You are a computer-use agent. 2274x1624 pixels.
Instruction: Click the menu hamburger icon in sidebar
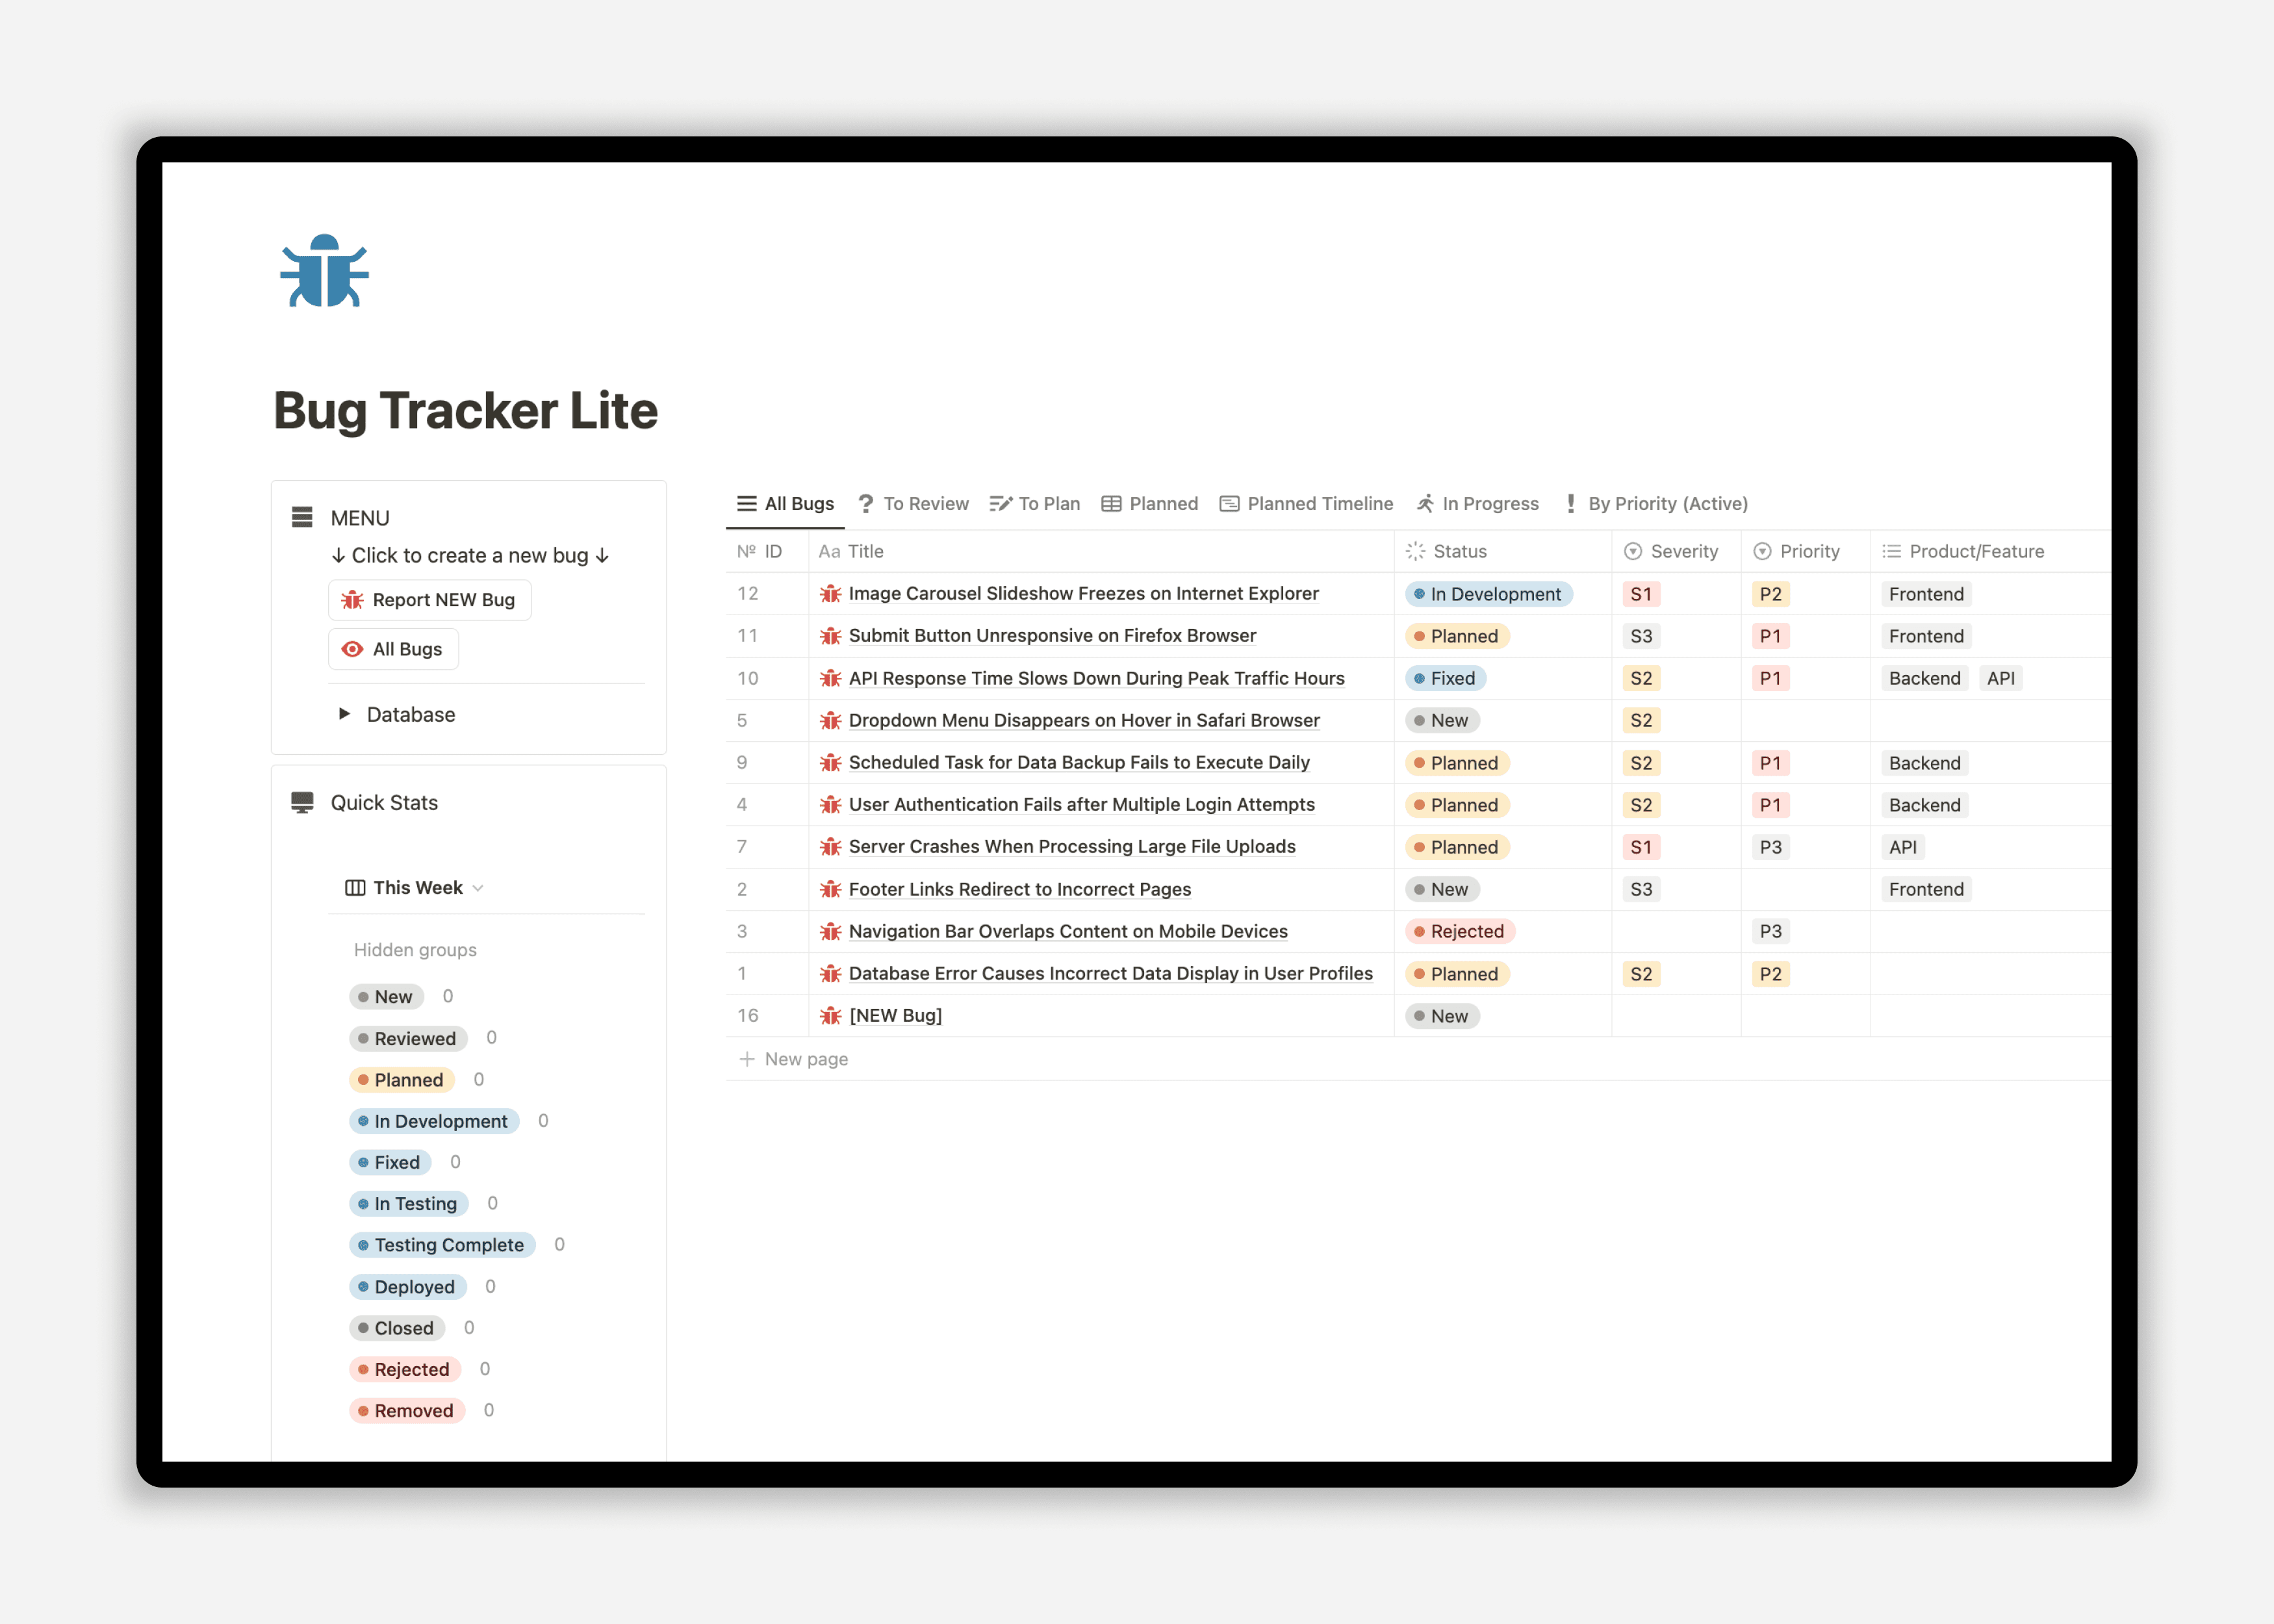pyautogui.click(x=302, y=516)
